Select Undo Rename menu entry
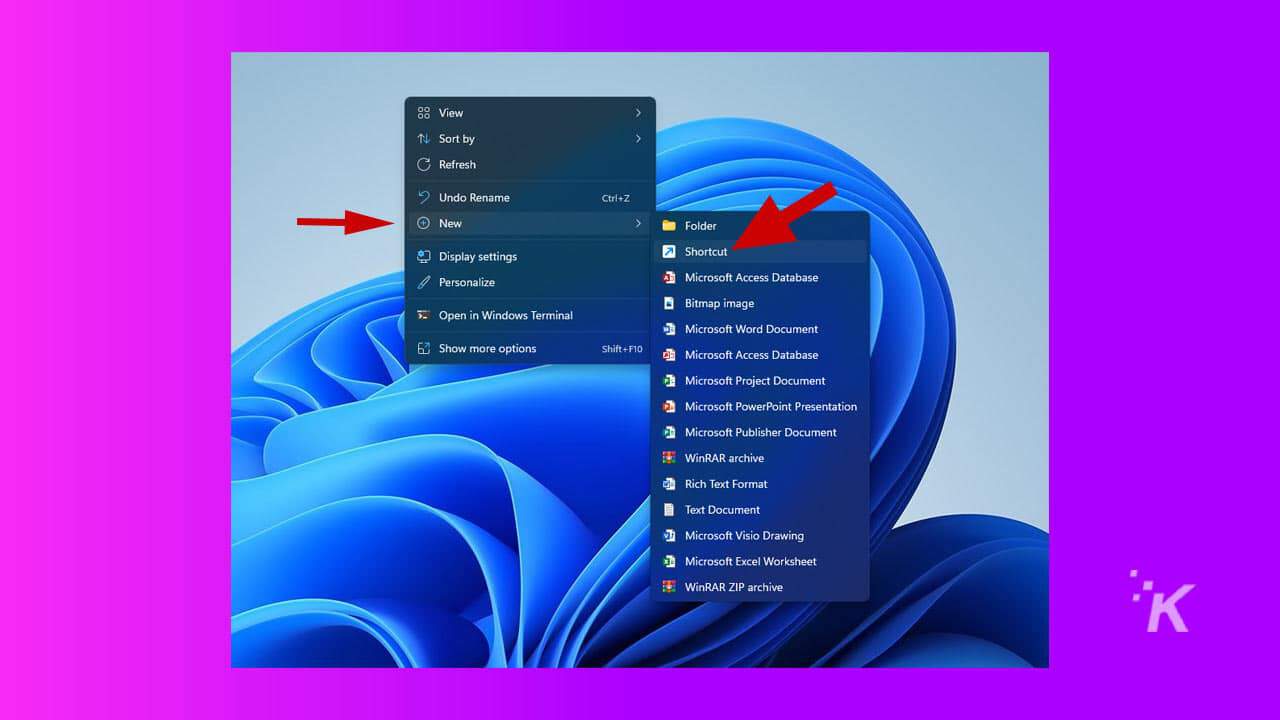 [530, 198]
